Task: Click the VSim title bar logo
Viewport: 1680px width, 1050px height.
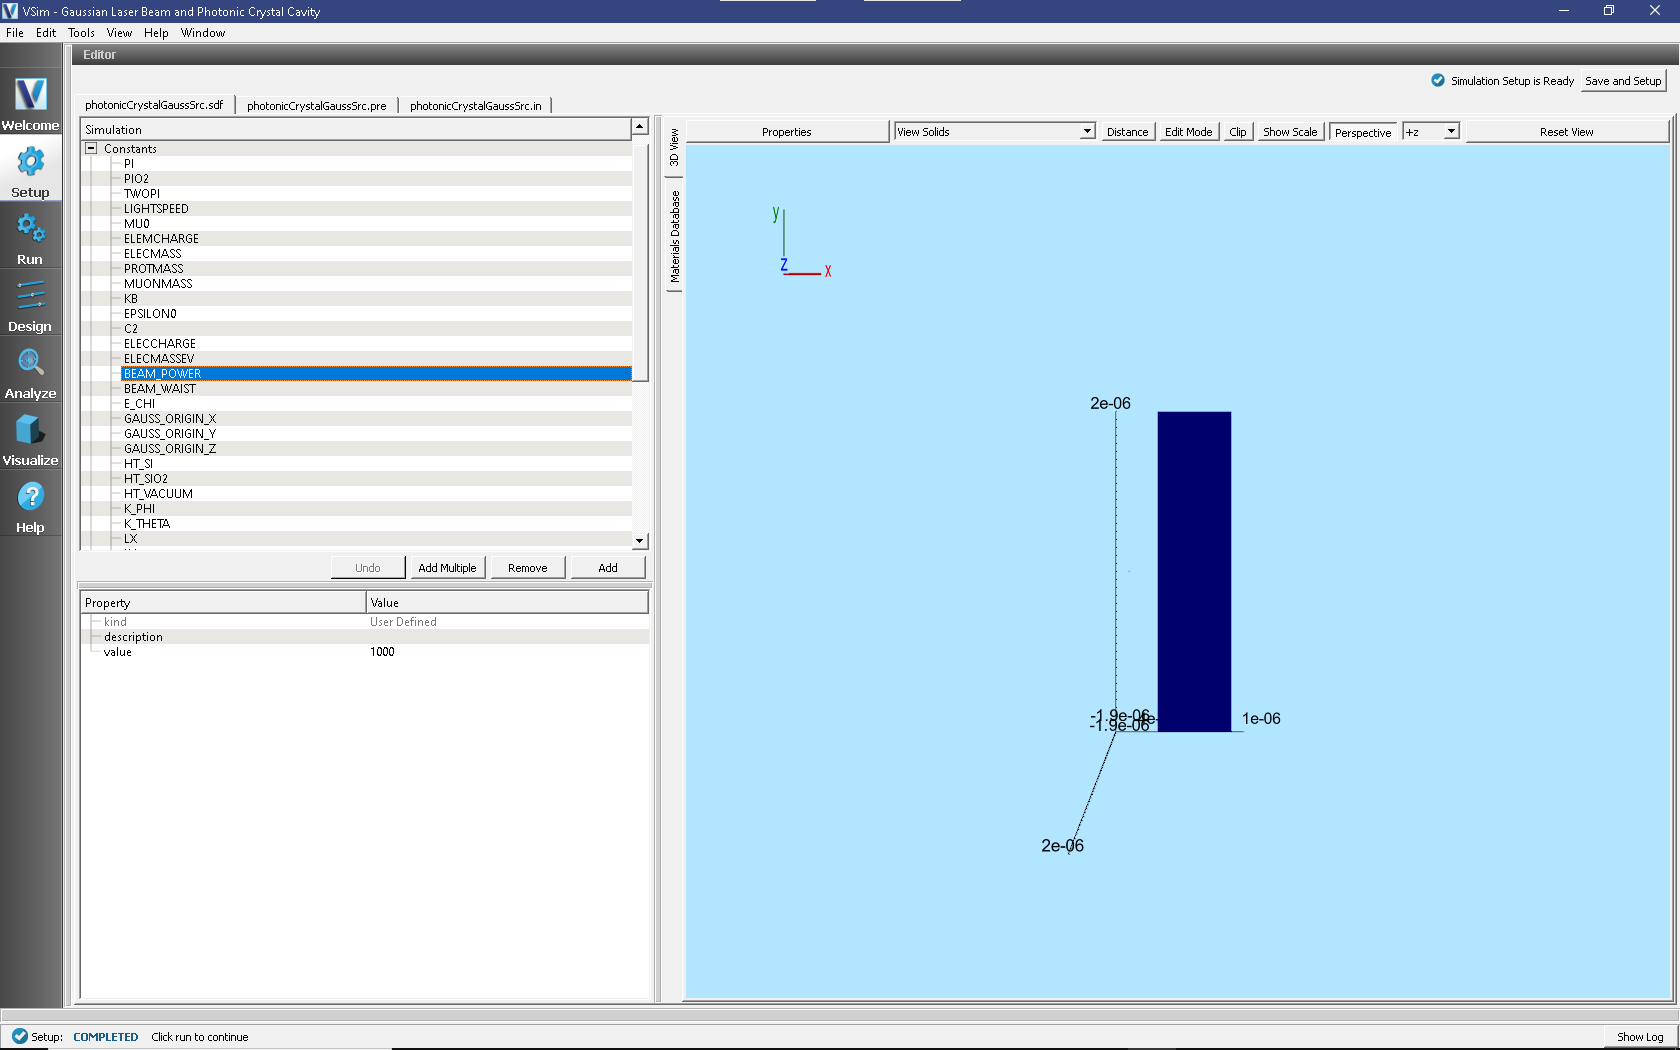Action: coord(10,11)
